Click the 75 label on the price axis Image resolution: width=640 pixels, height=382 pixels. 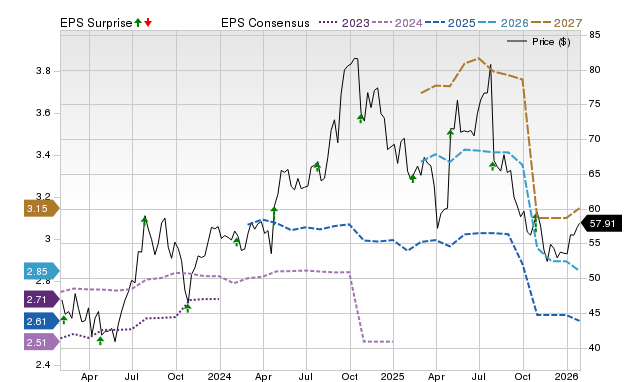(x=595, y=104)
